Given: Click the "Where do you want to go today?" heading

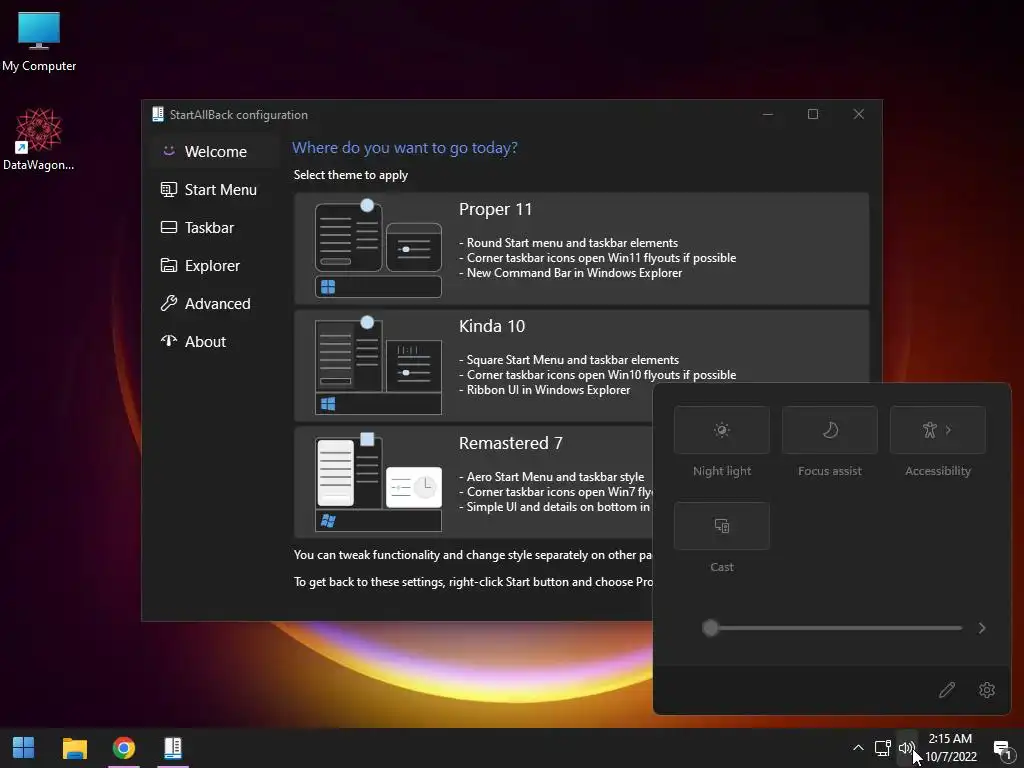Looking at the screenshot, I should 405,148.
